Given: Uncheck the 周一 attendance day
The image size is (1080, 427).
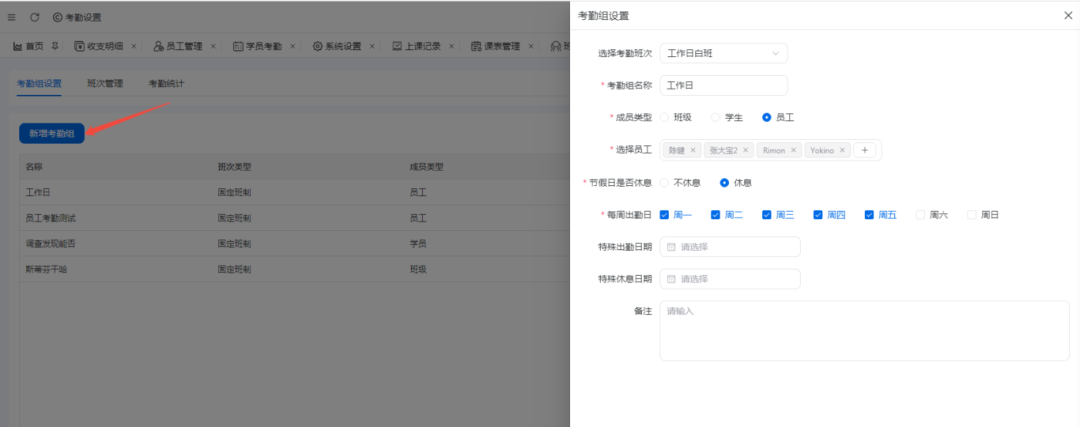Looking at the screenshot, I should (x=665, y=214).
